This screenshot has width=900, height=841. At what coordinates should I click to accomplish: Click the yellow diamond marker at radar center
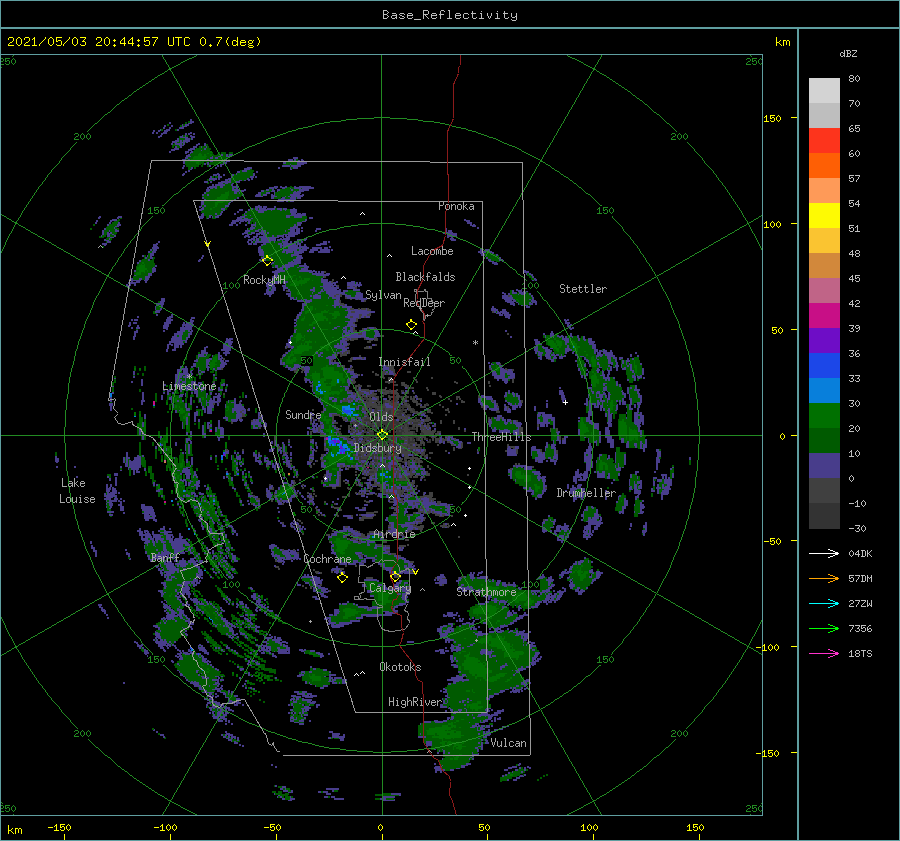tap(382, 435)
